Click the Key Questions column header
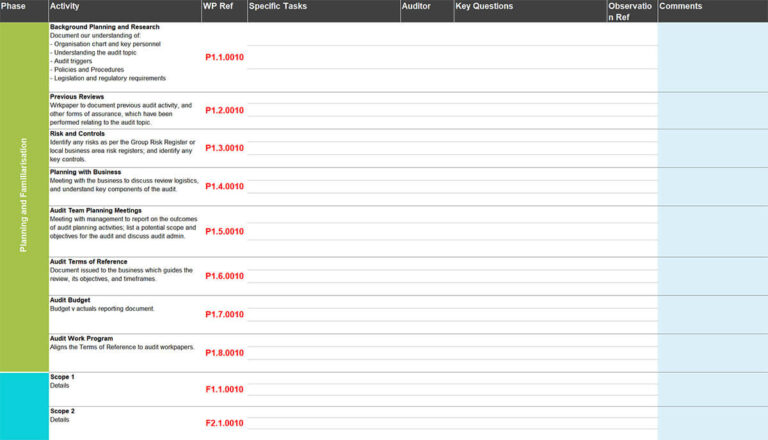Image resolution: width=768 pixels, height=440 pixels. click(530, 11)
